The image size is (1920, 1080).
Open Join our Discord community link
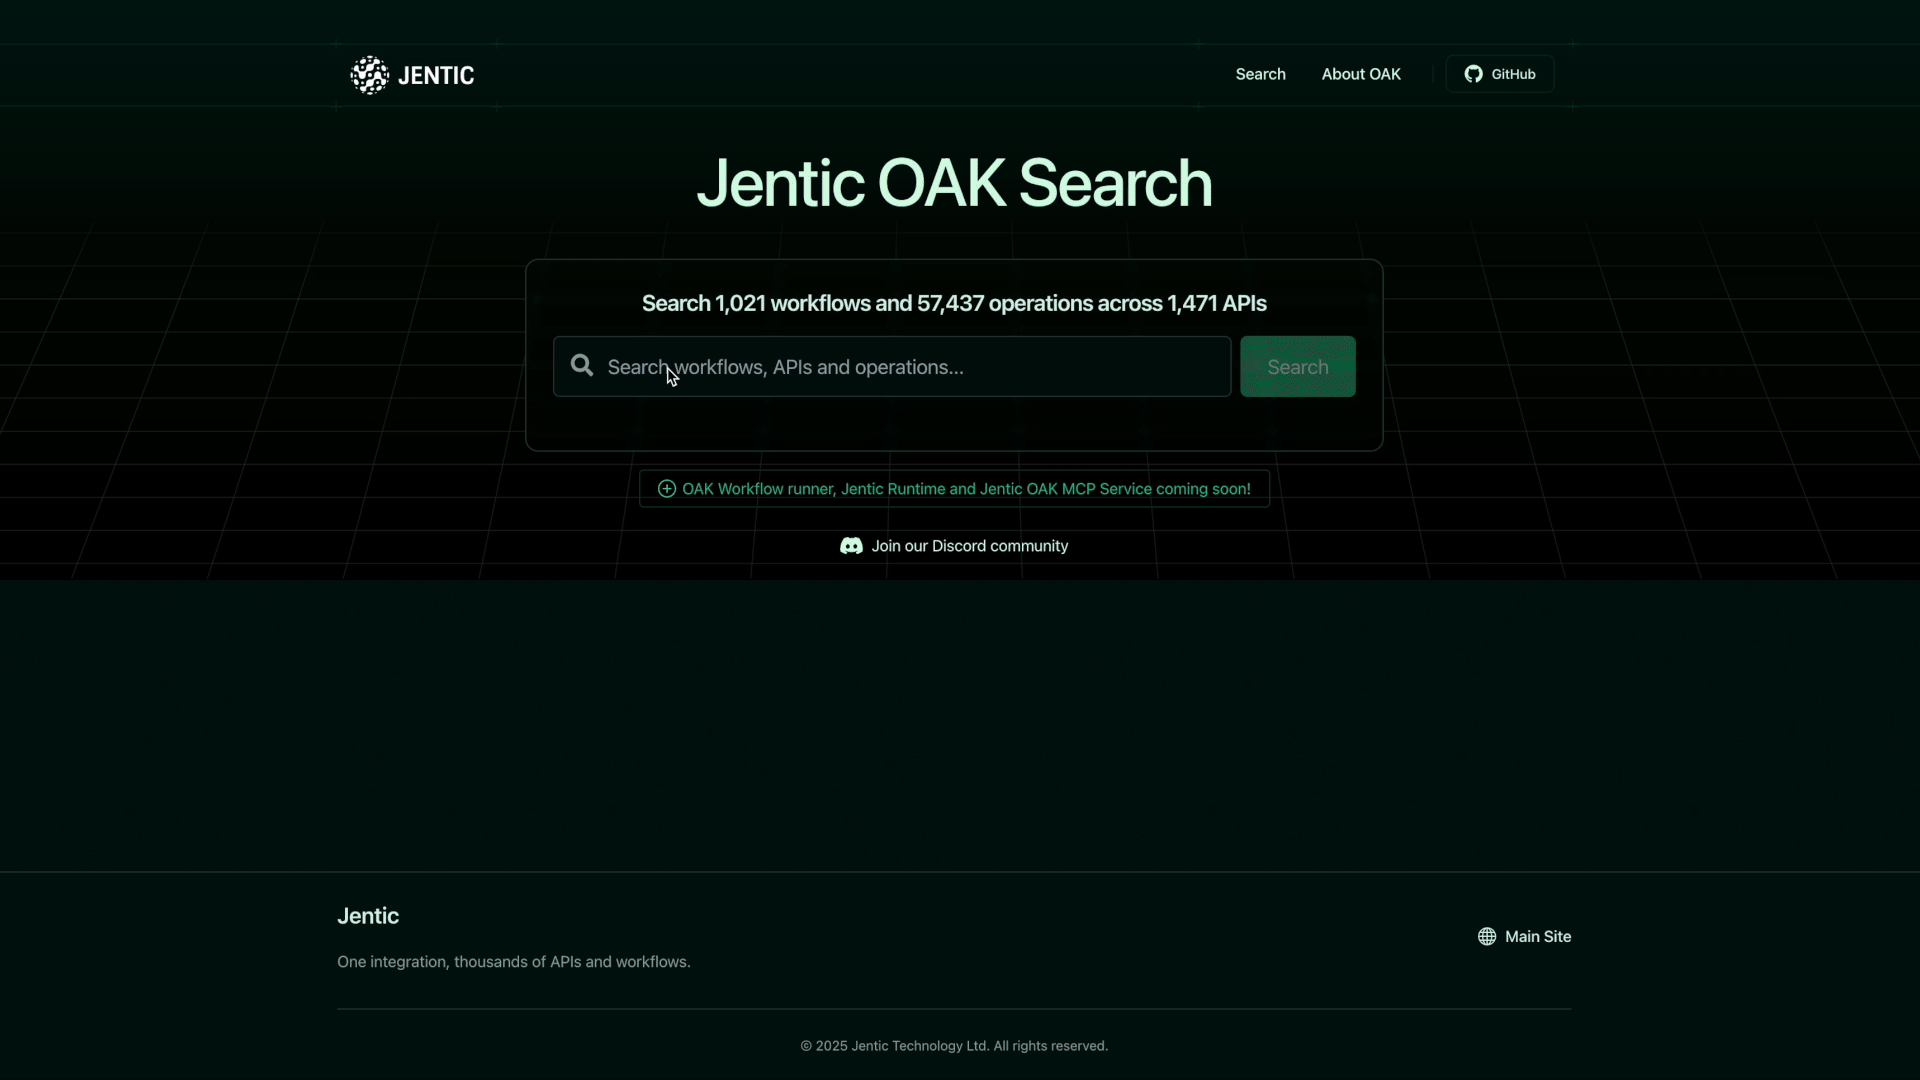(954, 546)
